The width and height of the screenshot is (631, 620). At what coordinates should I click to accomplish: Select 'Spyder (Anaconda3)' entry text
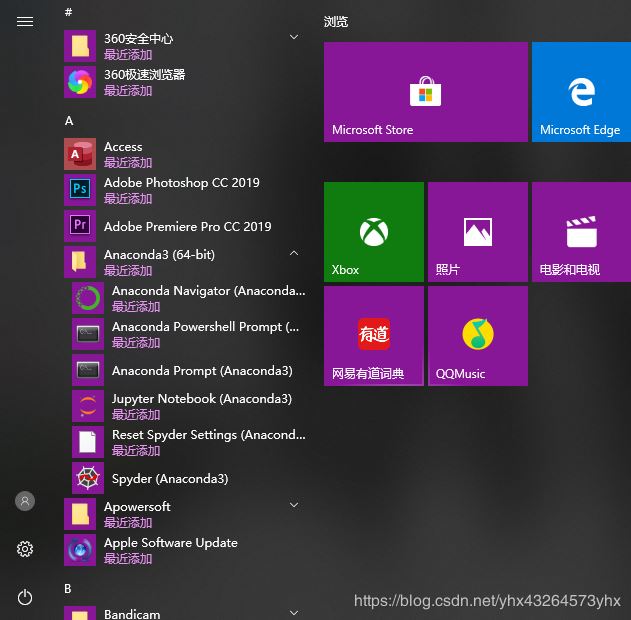(170, 479)
